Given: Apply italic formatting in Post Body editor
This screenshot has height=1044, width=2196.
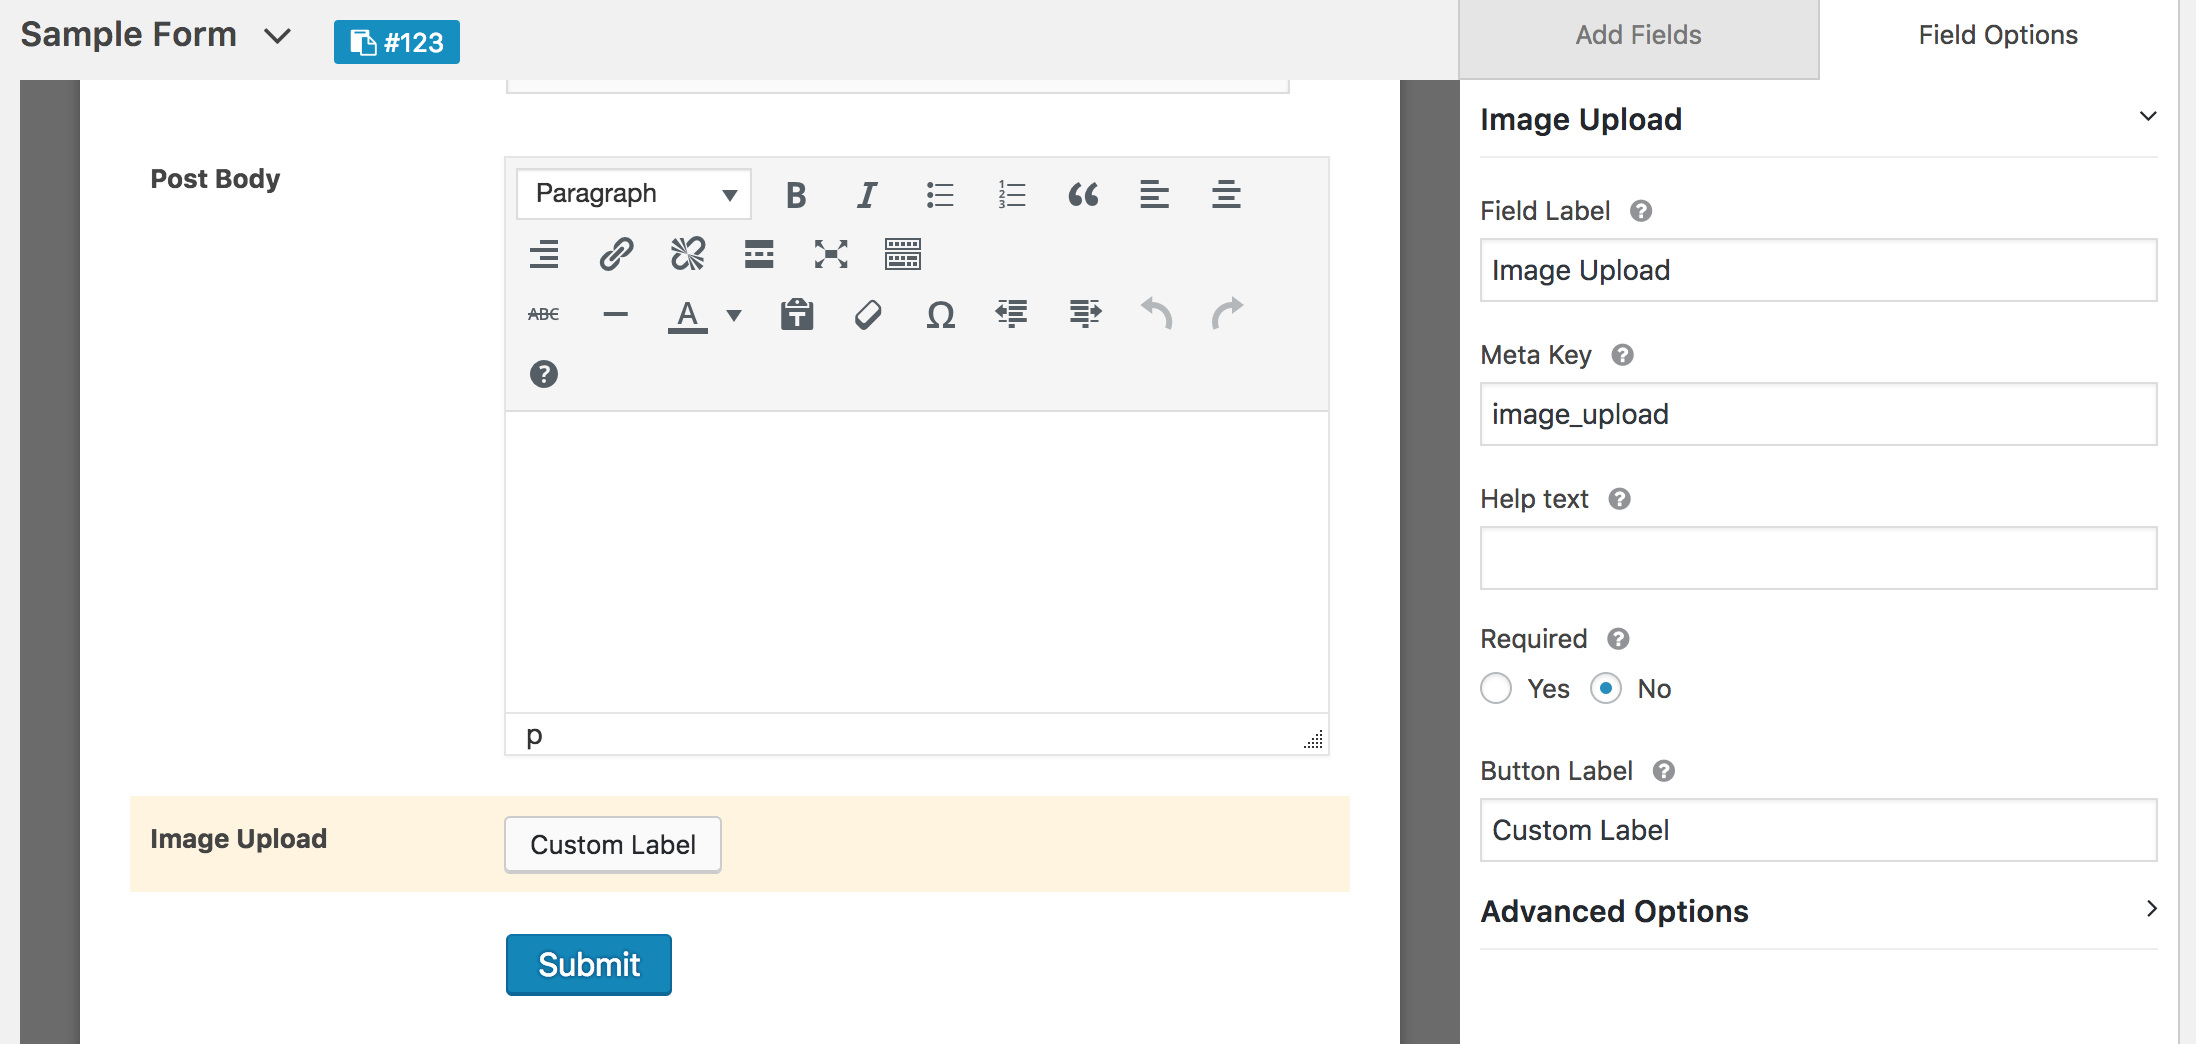Looking at the screenshot, I should (867, 195).
